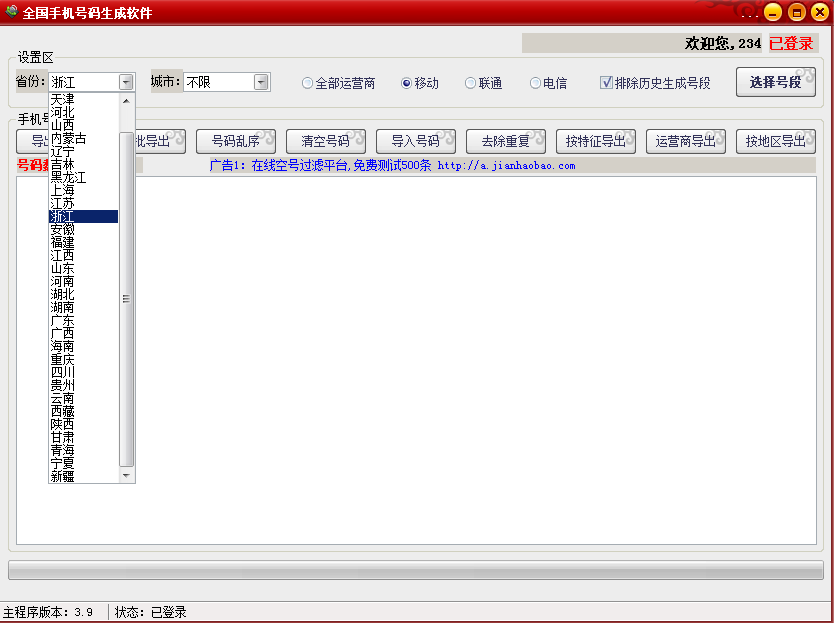
Task: Minimize the window
Action: coord(773,12)
